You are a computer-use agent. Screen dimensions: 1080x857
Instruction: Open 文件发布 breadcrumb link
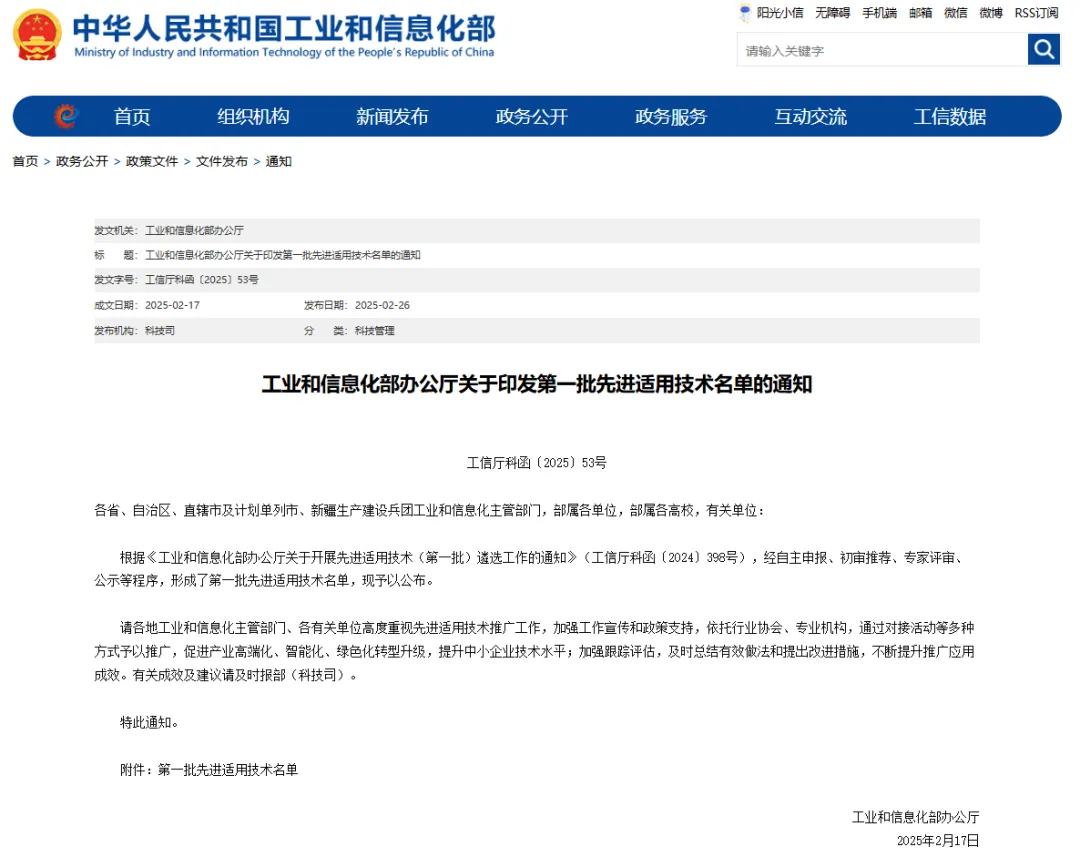pyautogui.click(x=222, y=161)
